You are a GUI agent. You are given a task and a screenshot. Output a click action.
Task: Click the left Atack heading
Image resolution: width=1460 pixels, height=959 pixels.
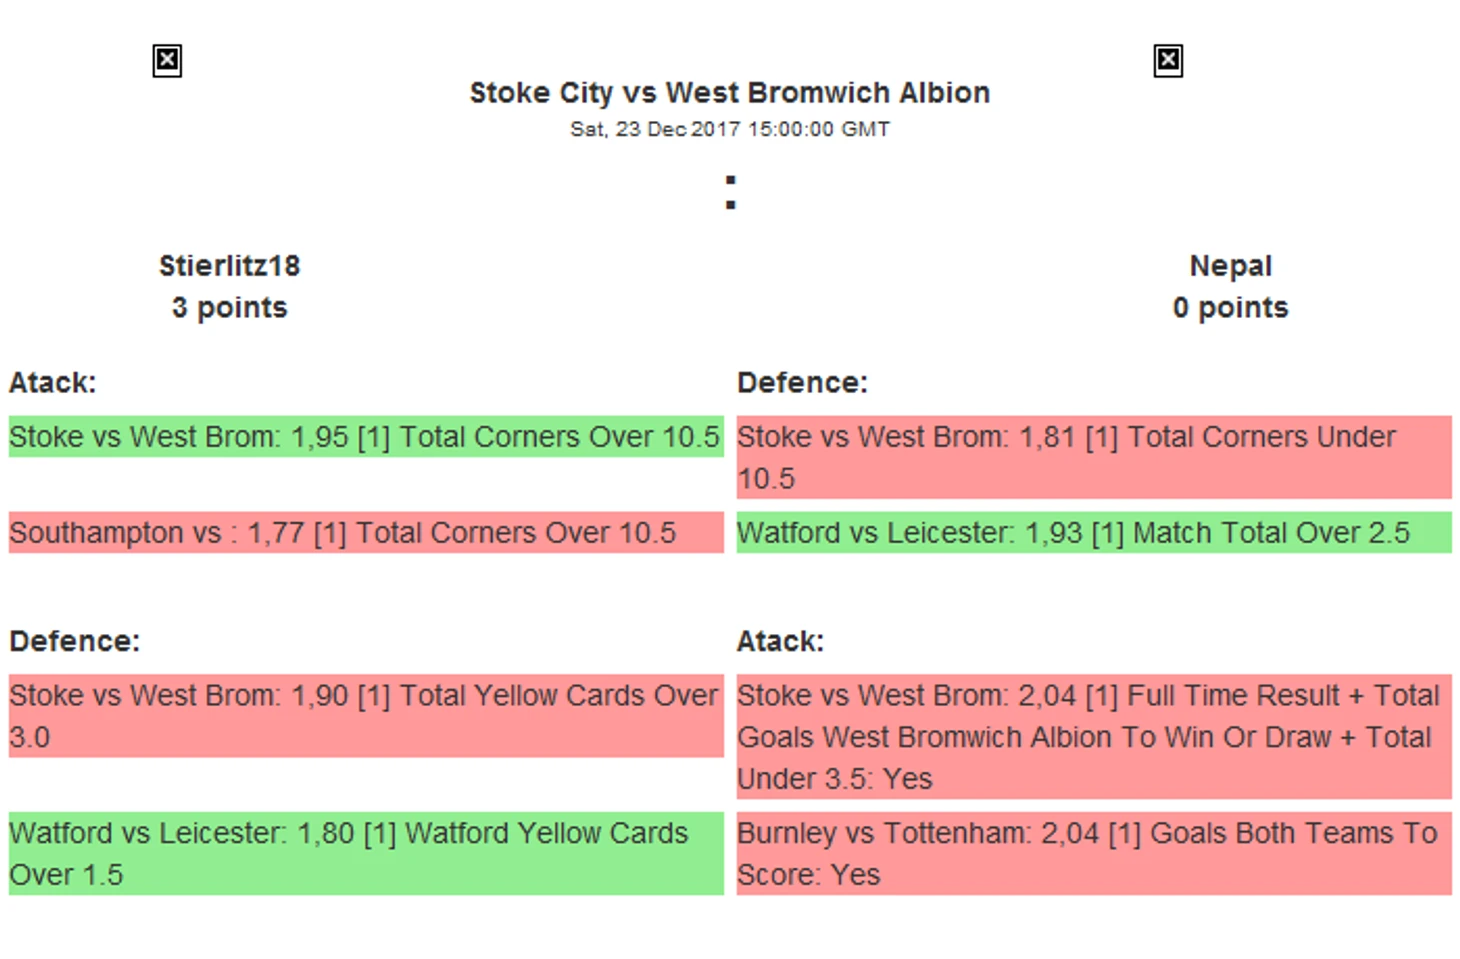(53, 383)
